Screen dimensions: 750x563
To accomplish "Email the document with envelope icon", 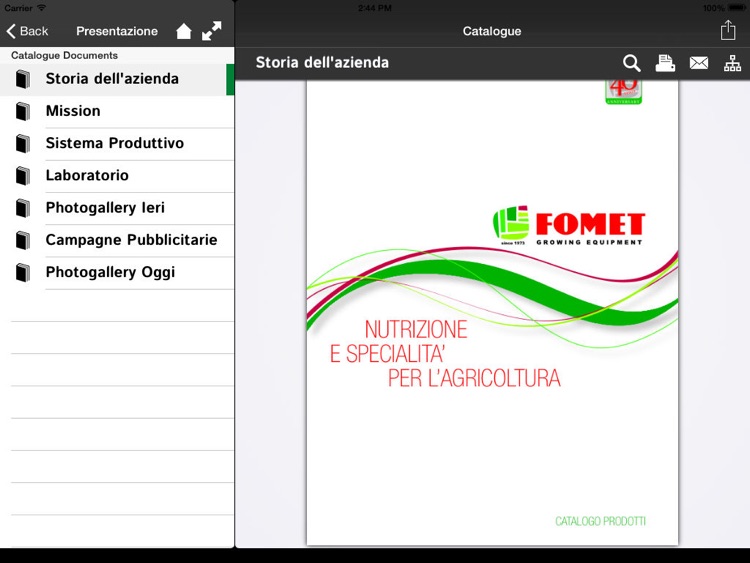I will (699, 63).
